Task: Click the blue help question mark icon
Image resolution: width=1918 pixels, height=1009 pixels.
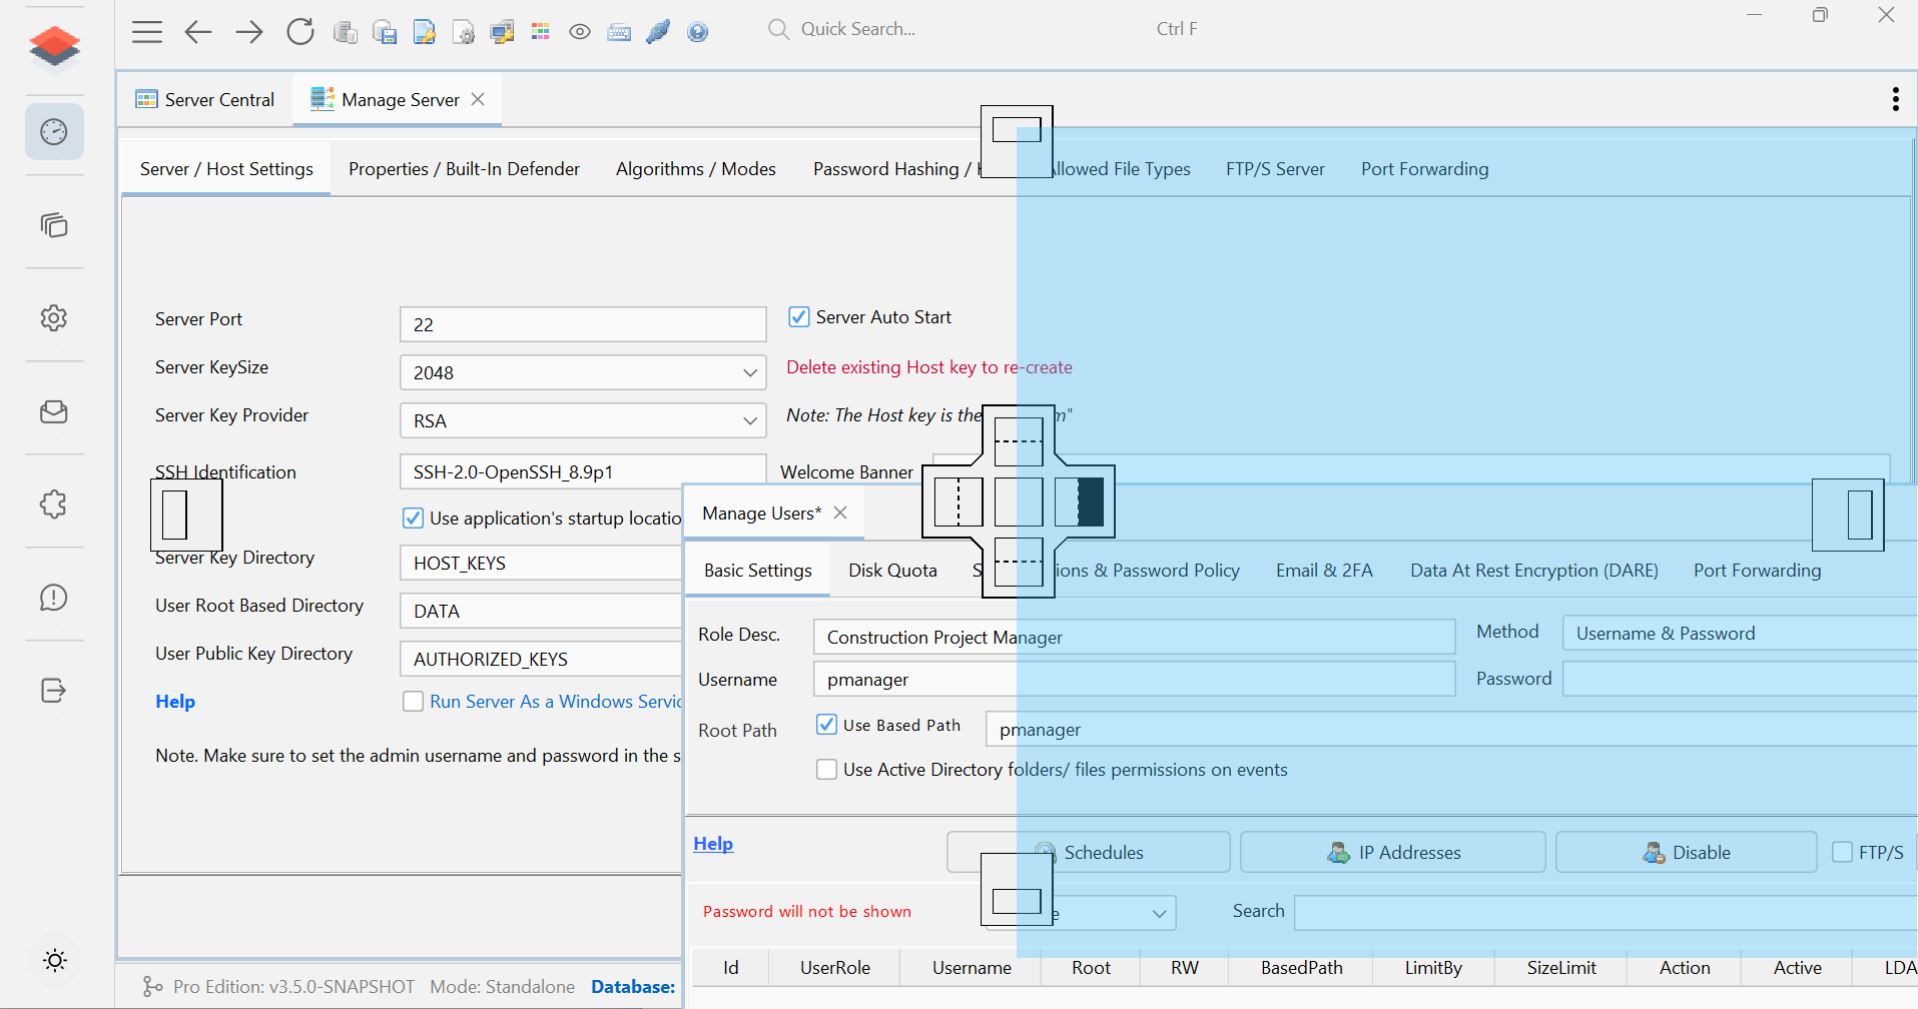Action: point(698,32)
